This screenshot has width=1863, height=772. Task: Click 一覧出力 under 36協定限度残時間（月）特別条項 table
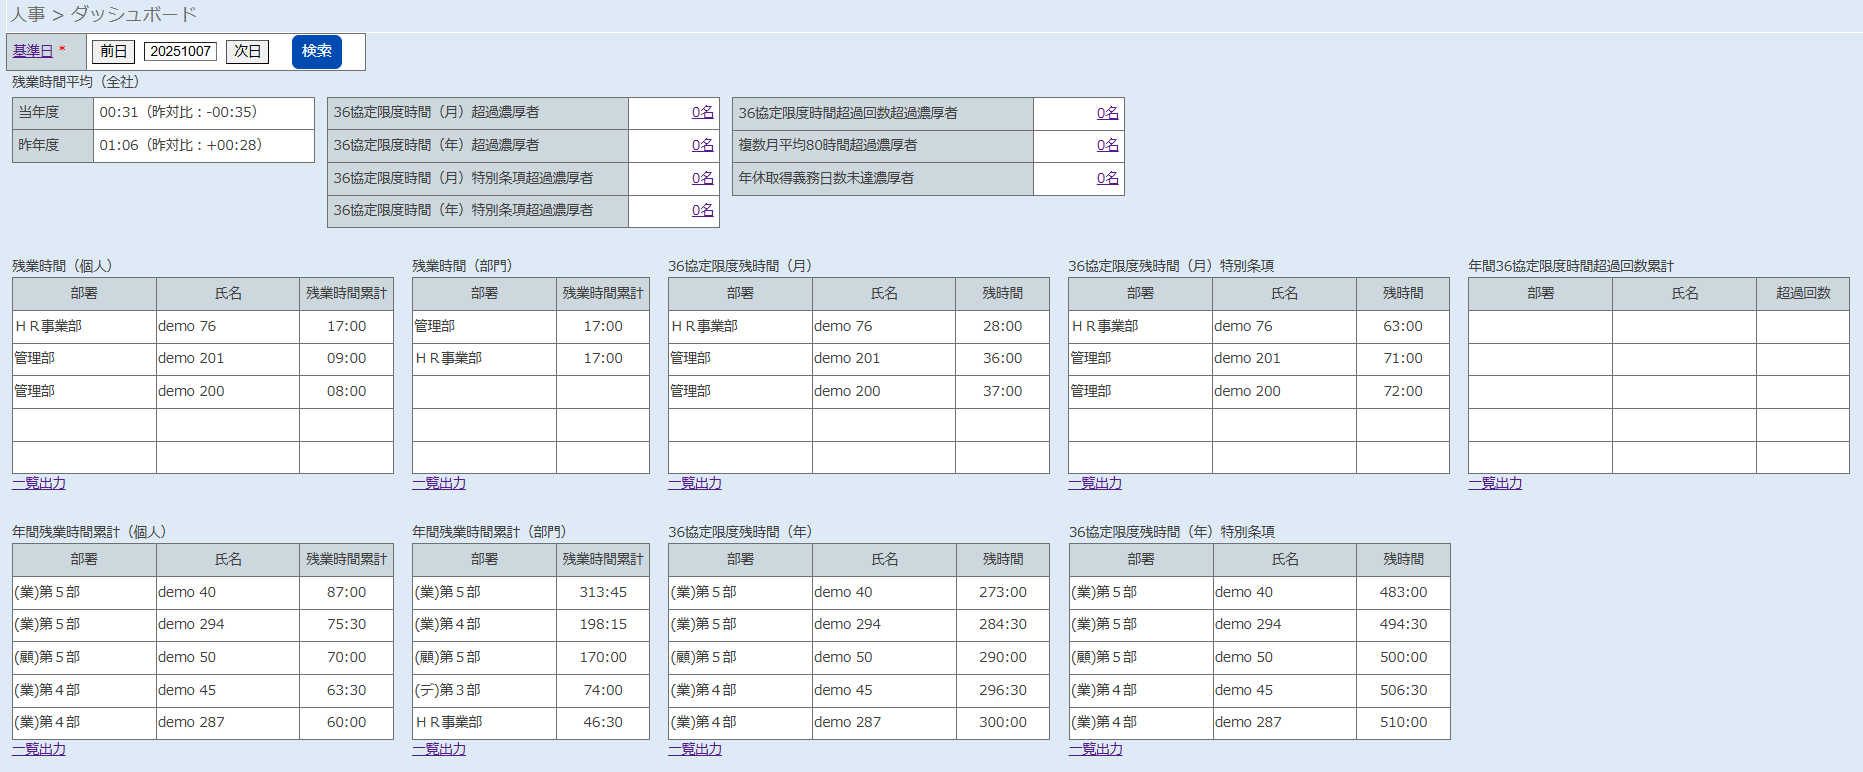1095,483
